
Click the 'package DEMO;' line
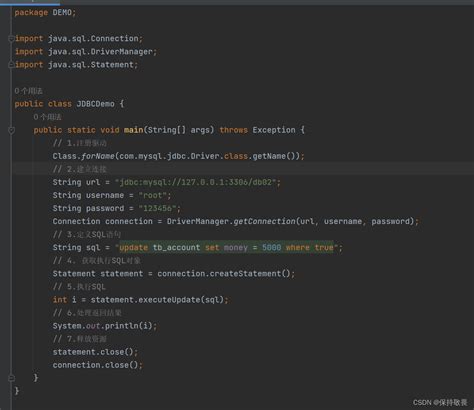[x=45, y=13]
